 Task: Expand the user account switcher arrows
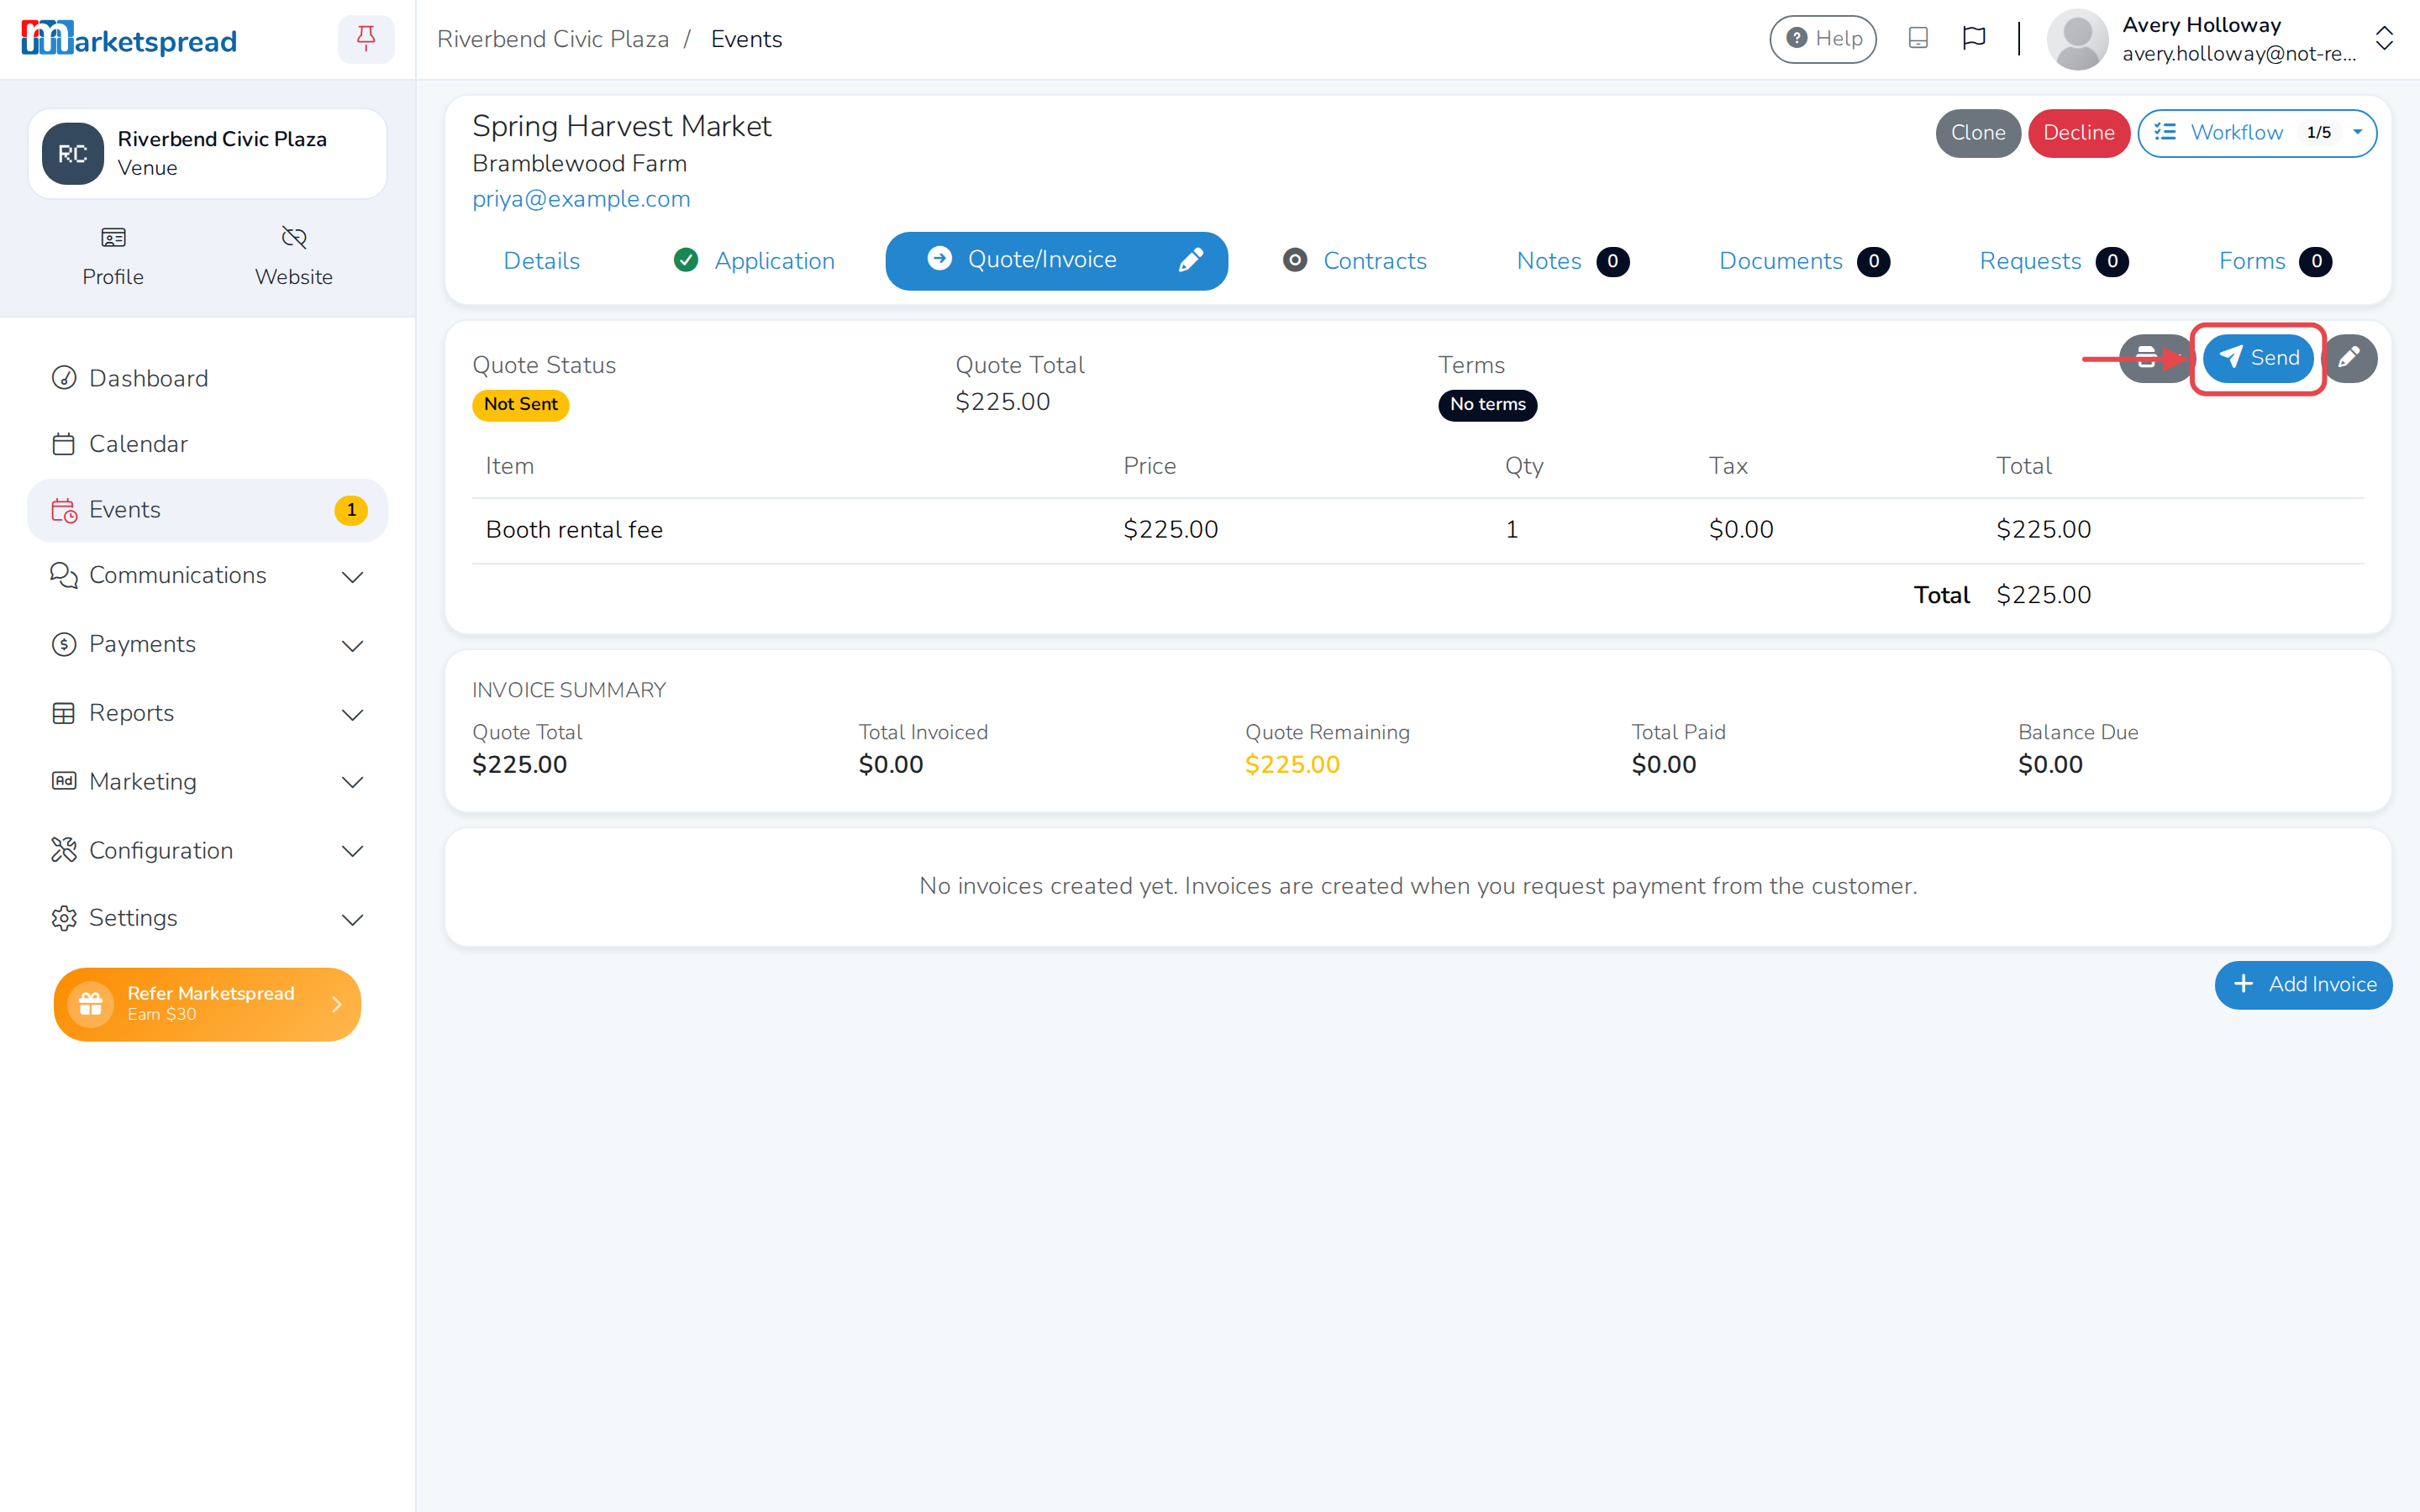coord(2384,39)
